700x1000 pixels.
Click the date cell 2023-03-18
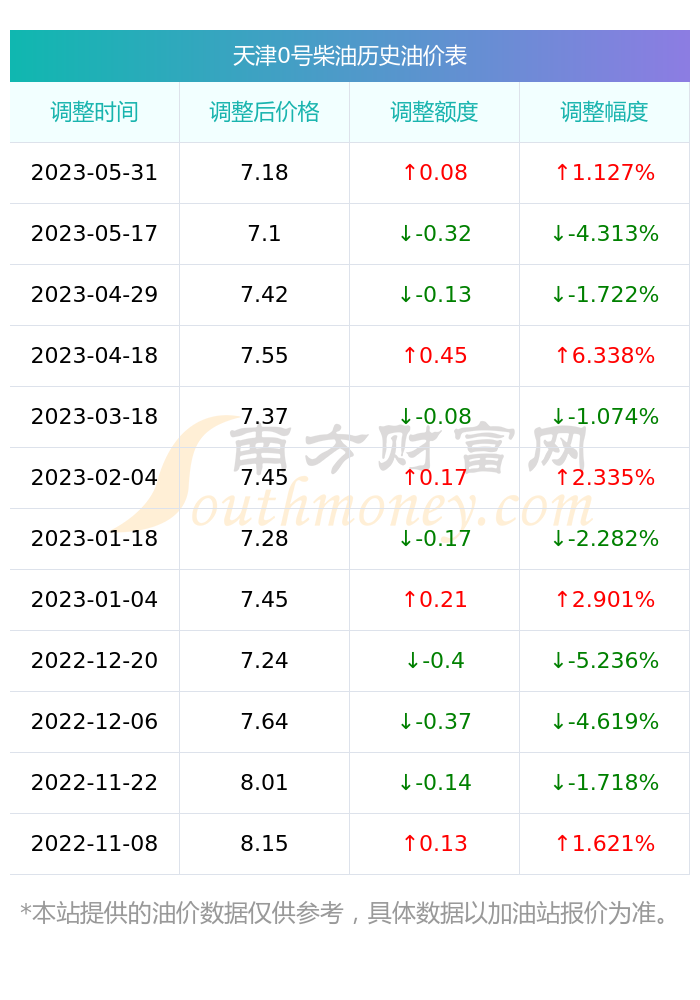coord(94,416)
